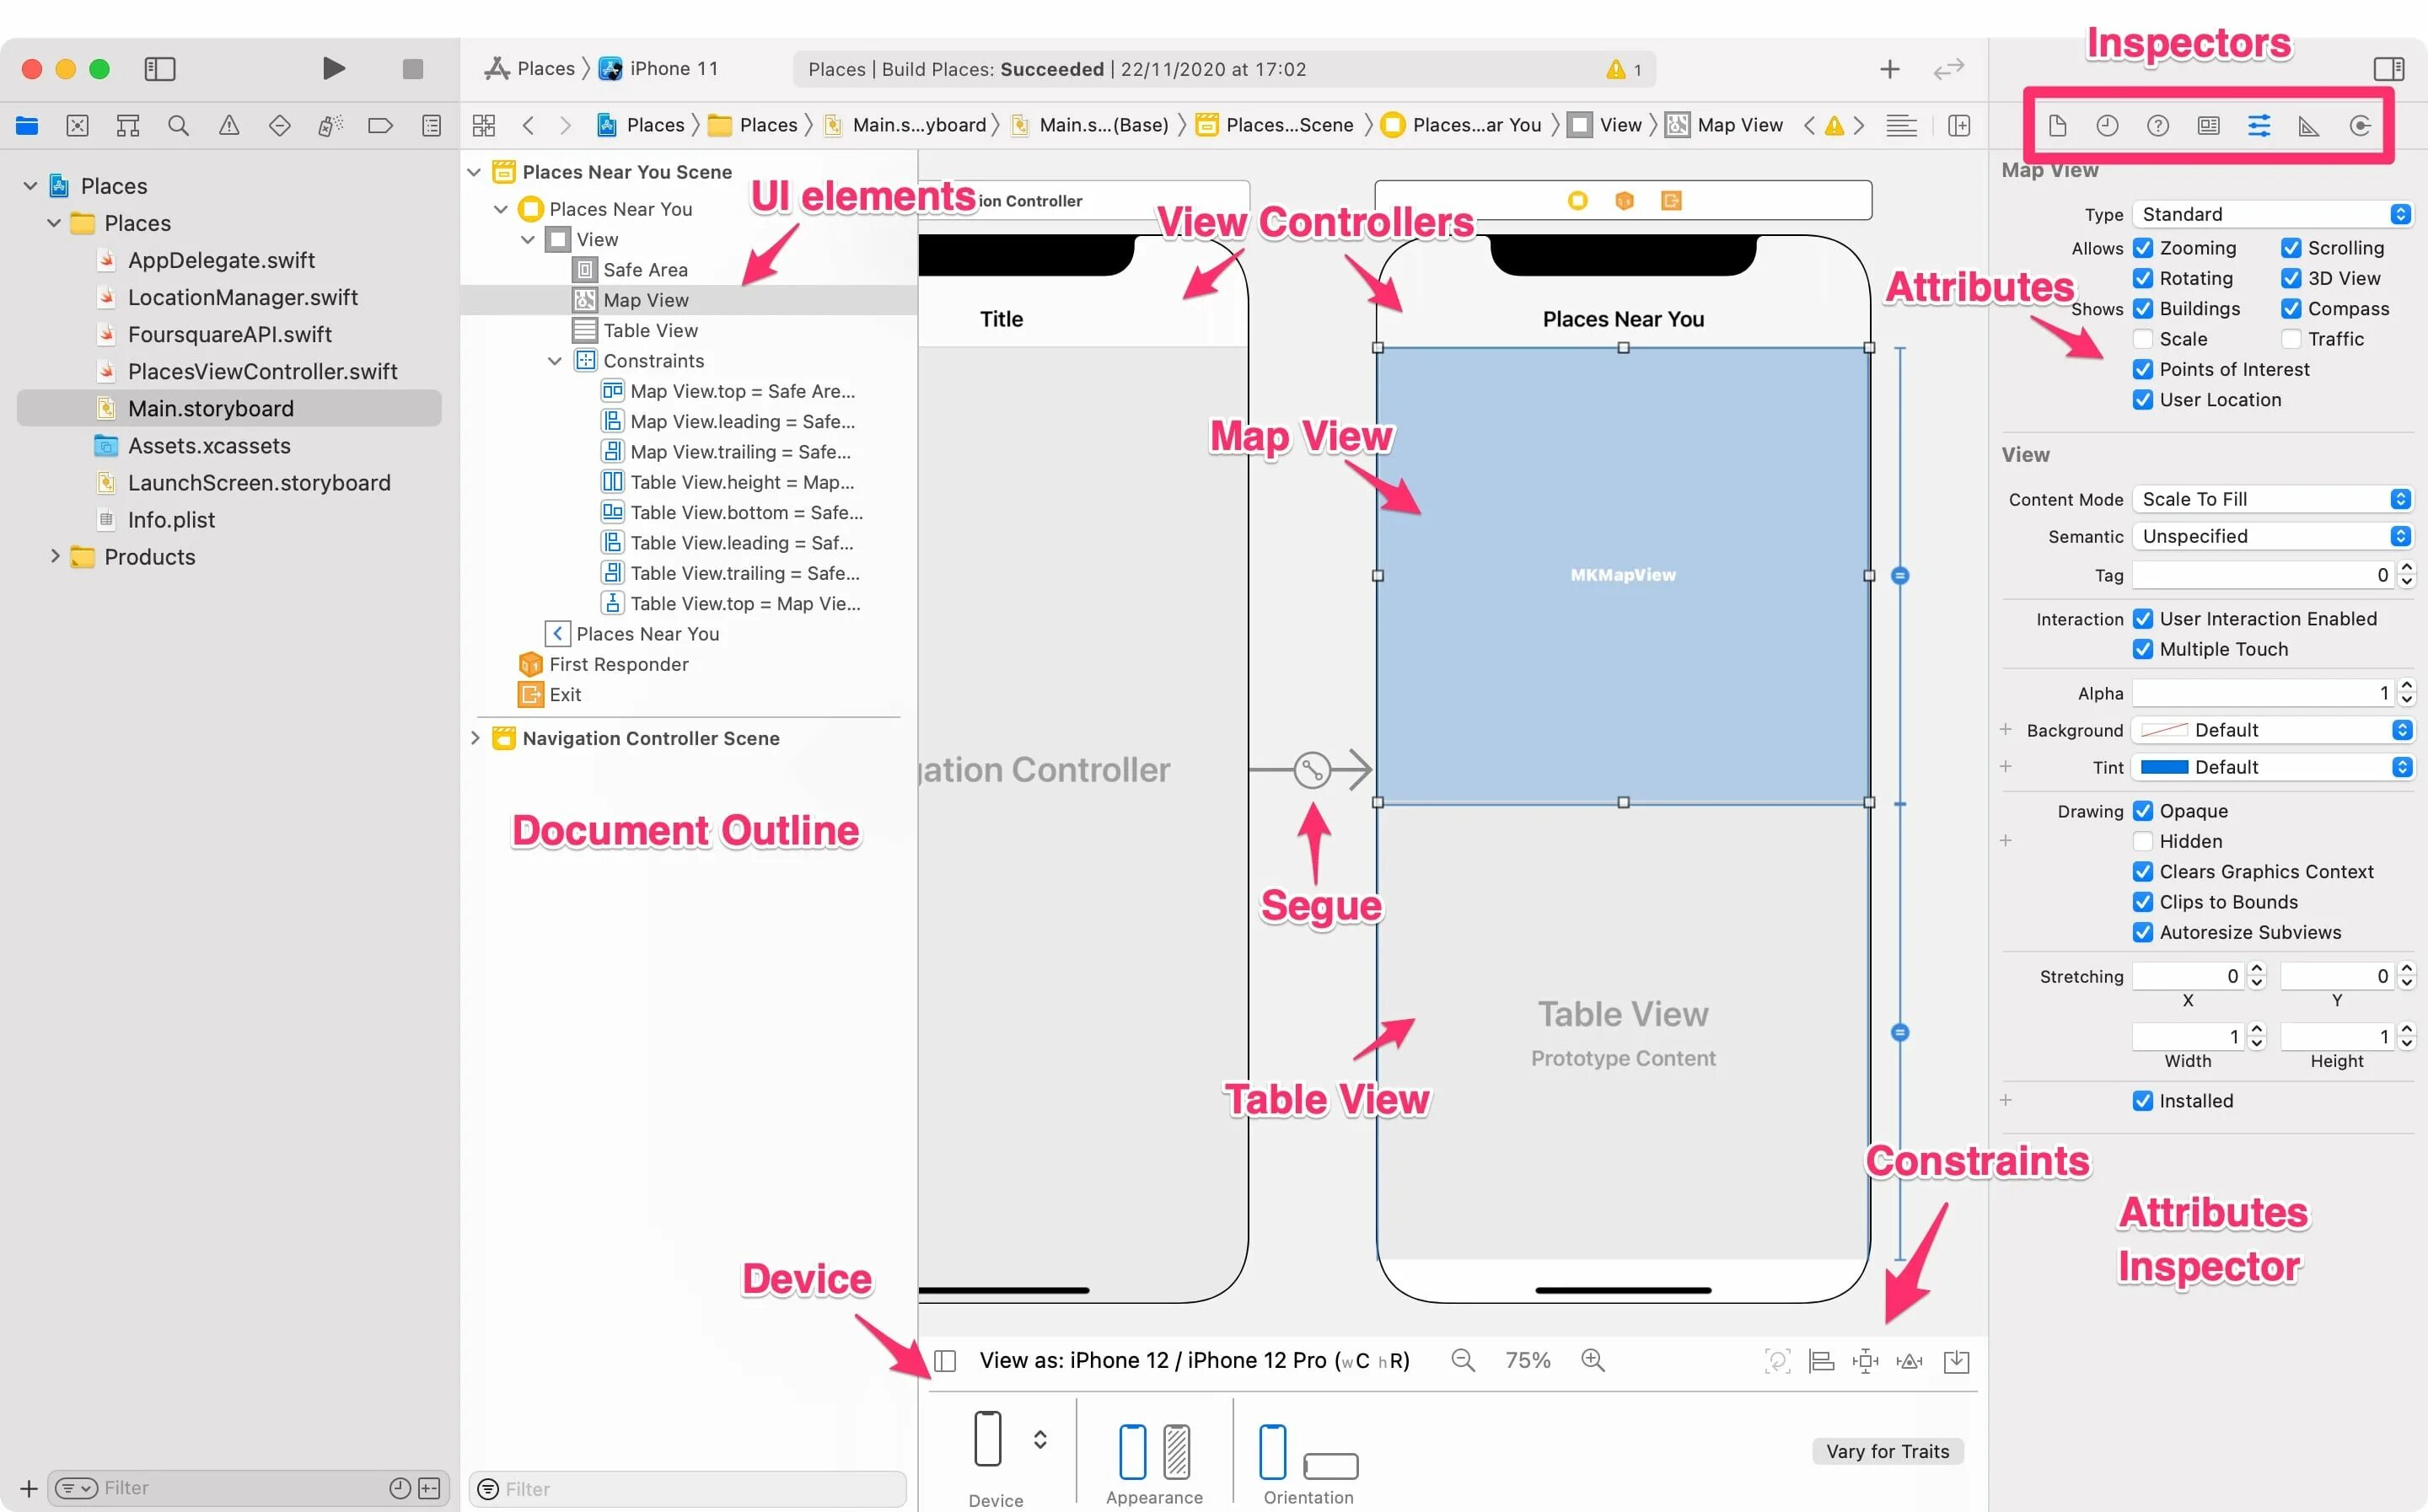Expand the Navigation Controller Scene
Screen dimensions: 2428x1512
(475, 738)
